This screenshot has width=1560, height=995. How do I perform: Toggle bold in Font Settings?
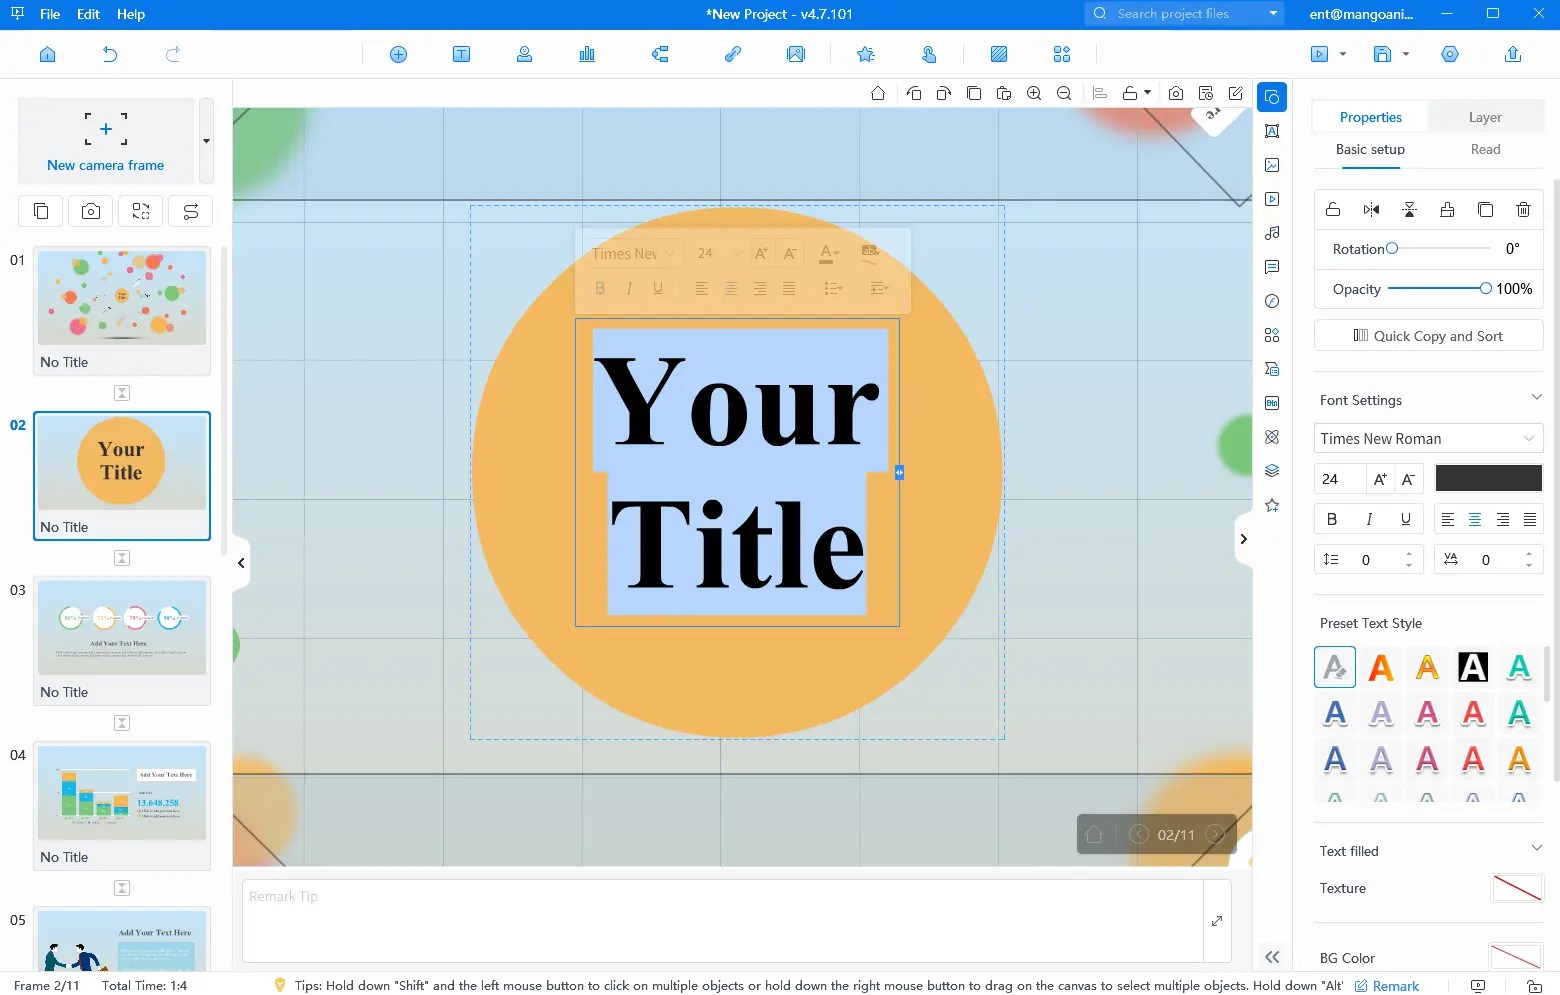pyautogui.click(x=1332, y=518)
